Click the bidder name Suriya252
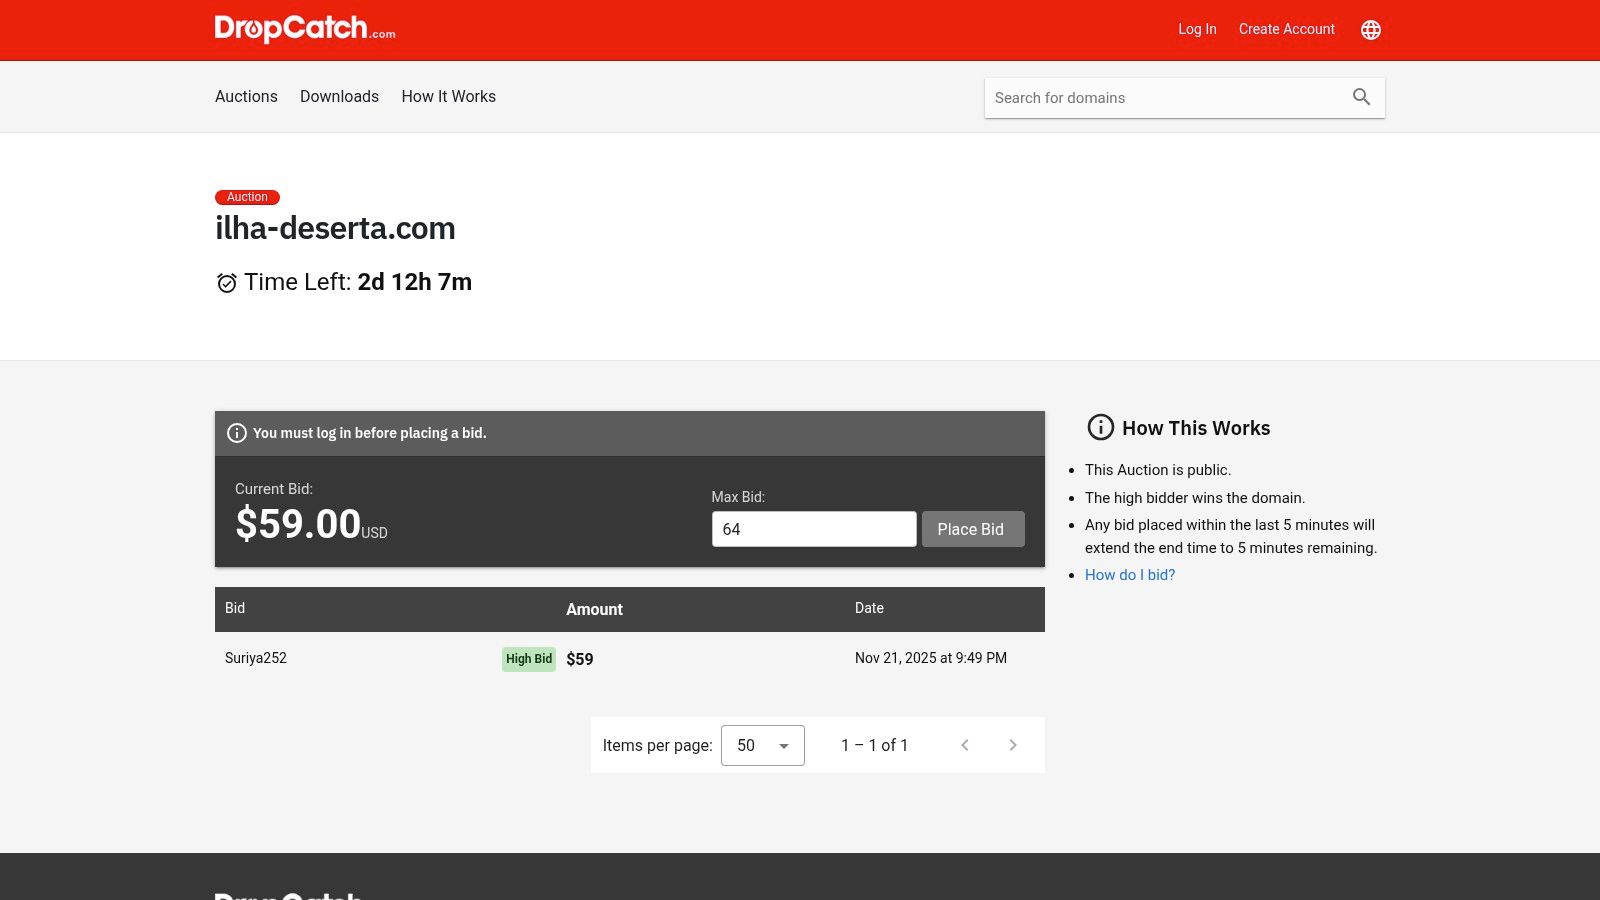 (256, 658)
